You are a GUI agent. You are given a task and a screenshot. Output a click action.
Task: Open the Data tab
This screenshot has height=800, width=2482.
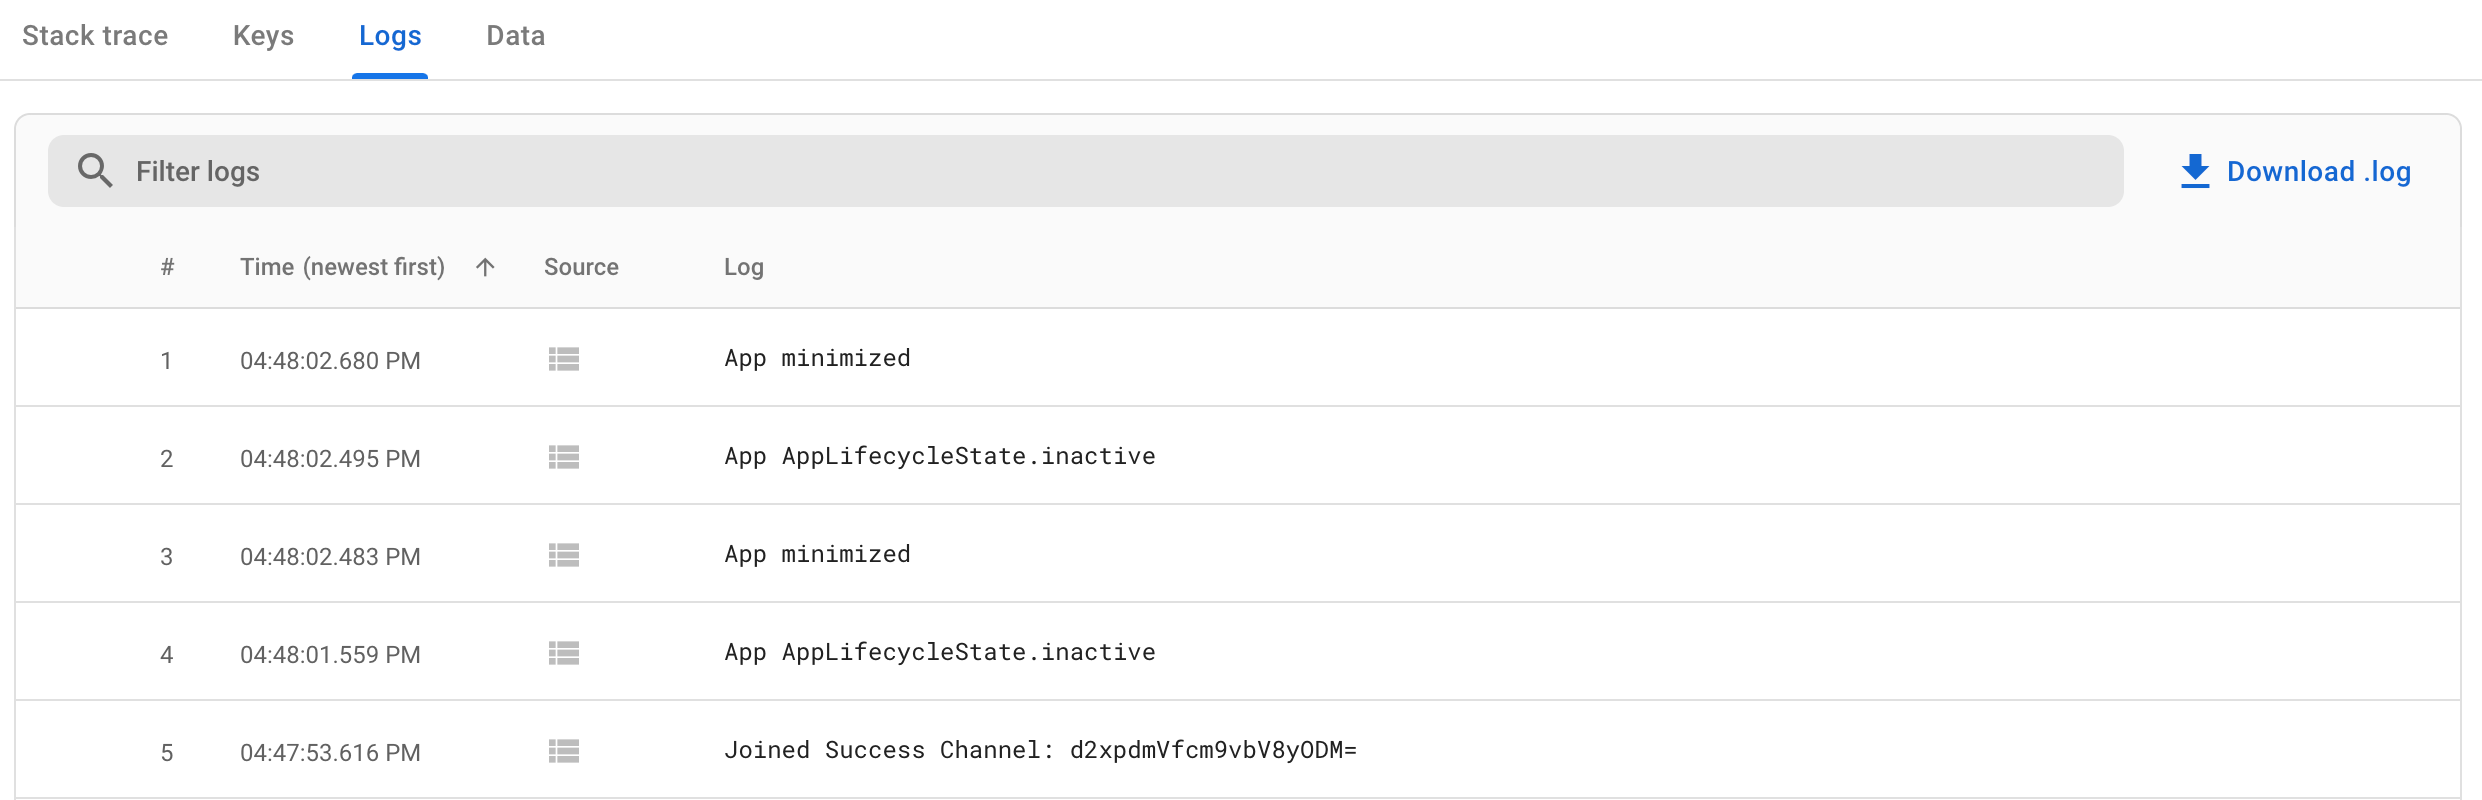[x=515, y=36]
